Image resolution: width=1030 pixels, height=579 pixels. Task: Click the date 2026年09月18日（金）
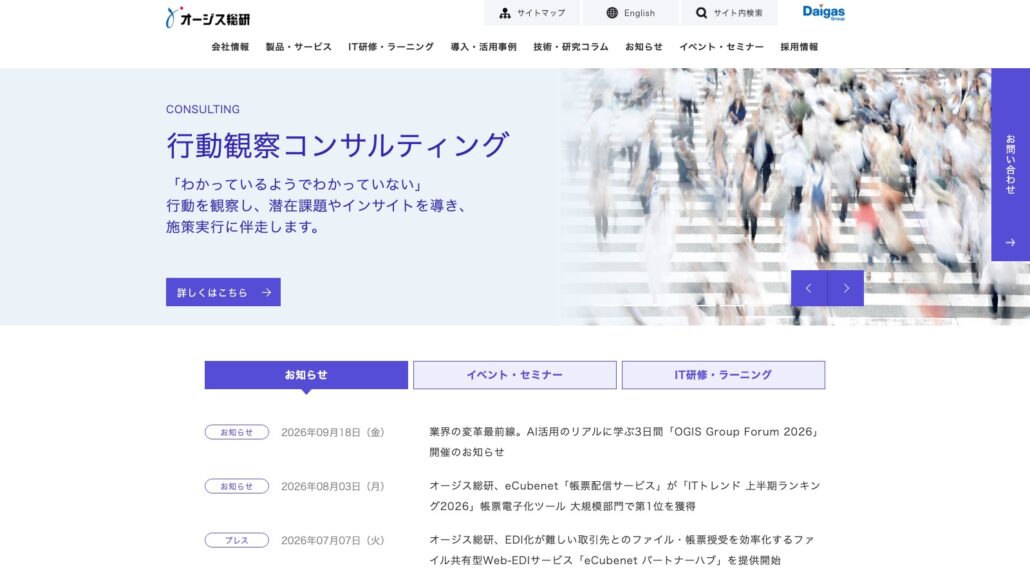pos(332,432)
